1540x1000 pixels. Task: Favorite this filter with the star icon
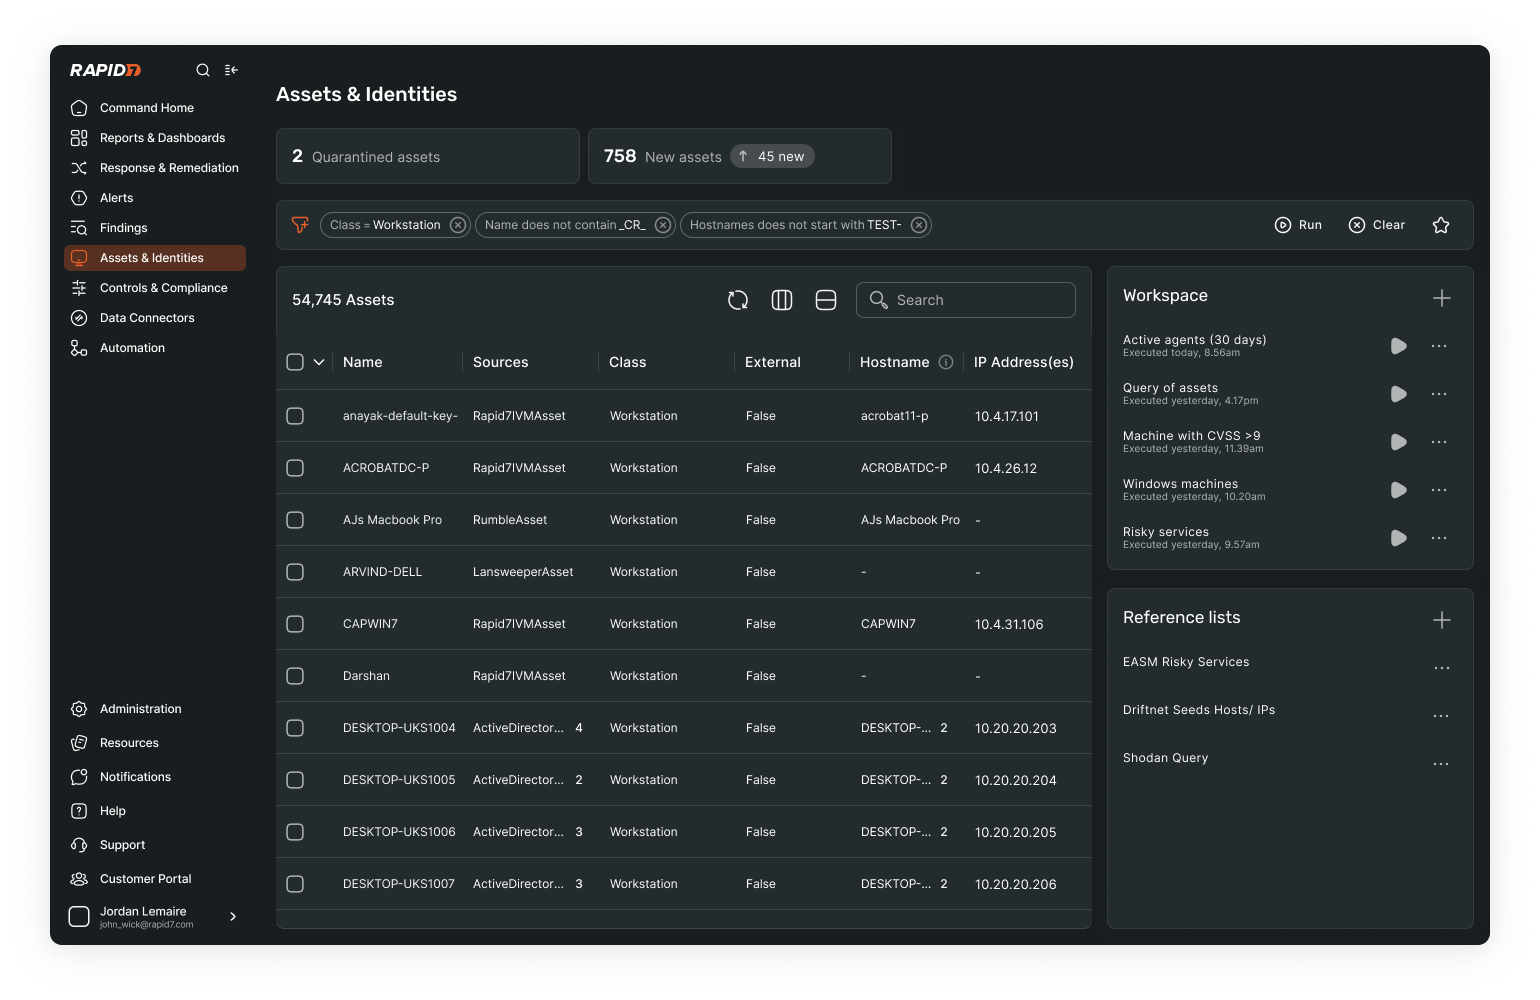click(x=1441, y=225)
